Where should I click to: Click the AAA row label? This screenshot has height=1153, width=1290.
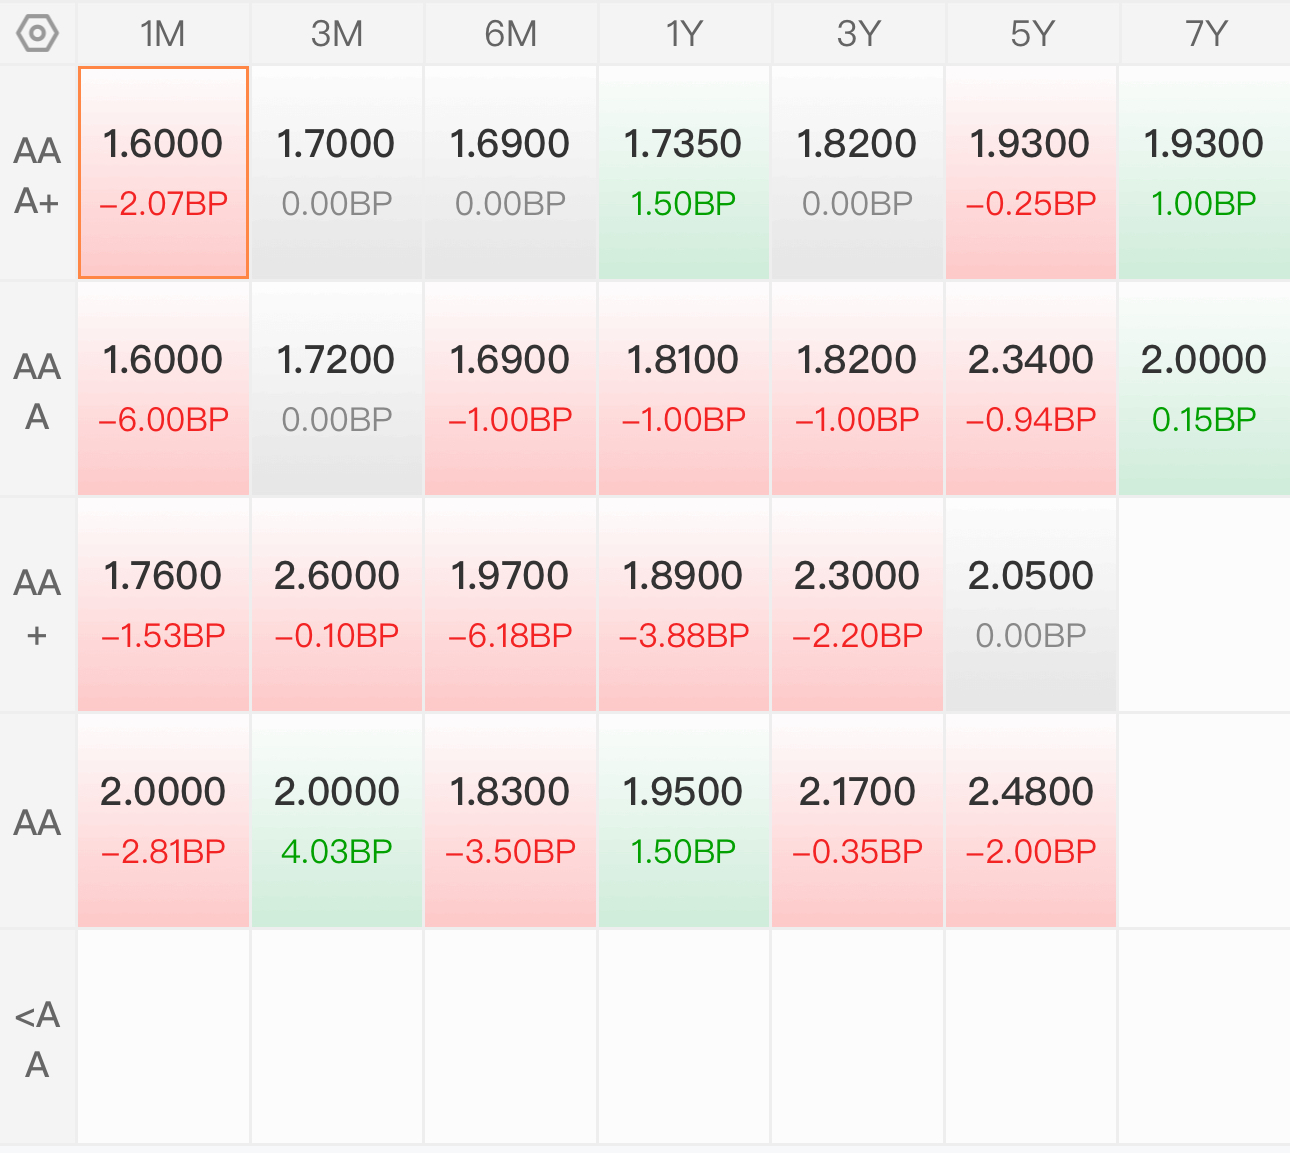(x=38, y=391)
